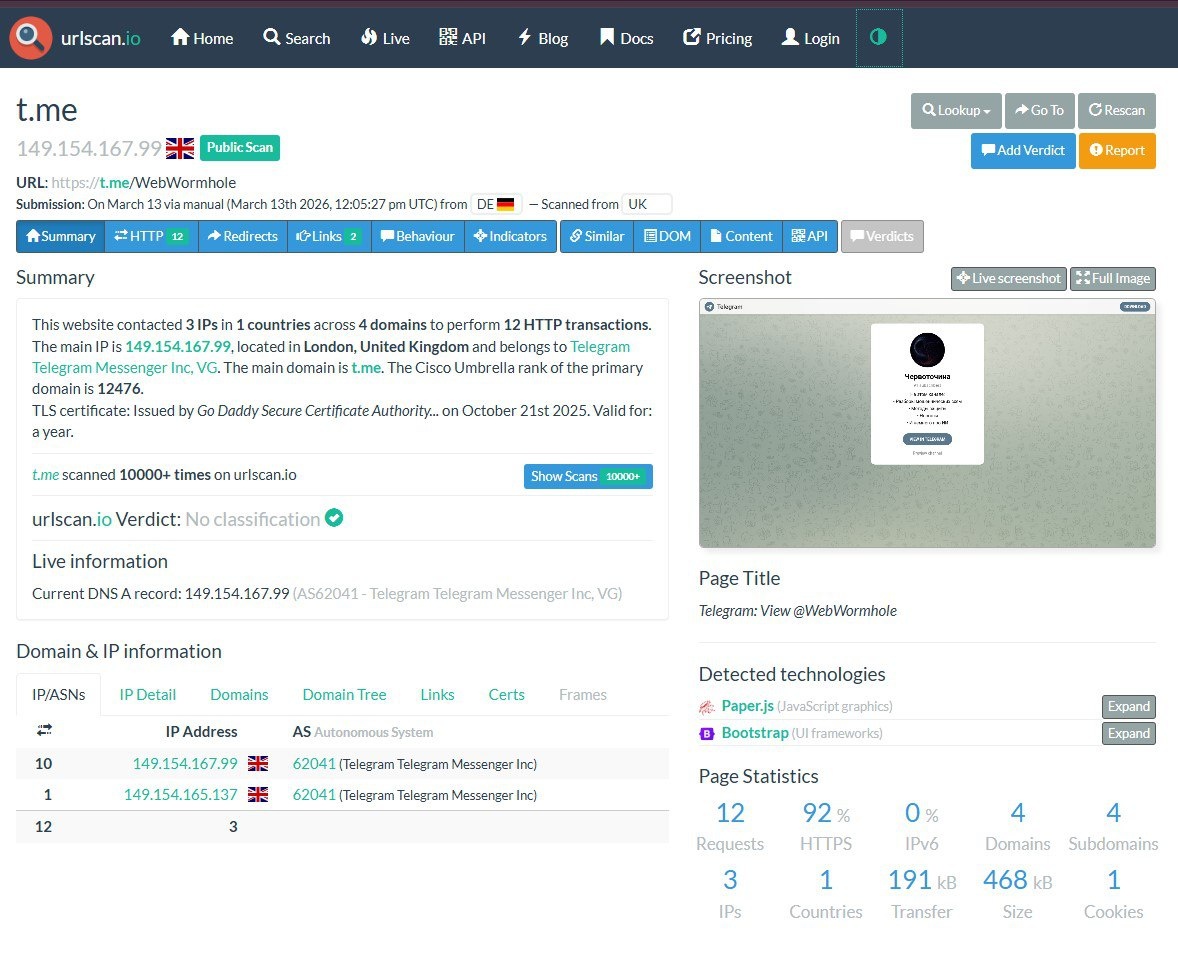Open the Search page
The height and width of the screenshot is (964, 1178).
297,38
